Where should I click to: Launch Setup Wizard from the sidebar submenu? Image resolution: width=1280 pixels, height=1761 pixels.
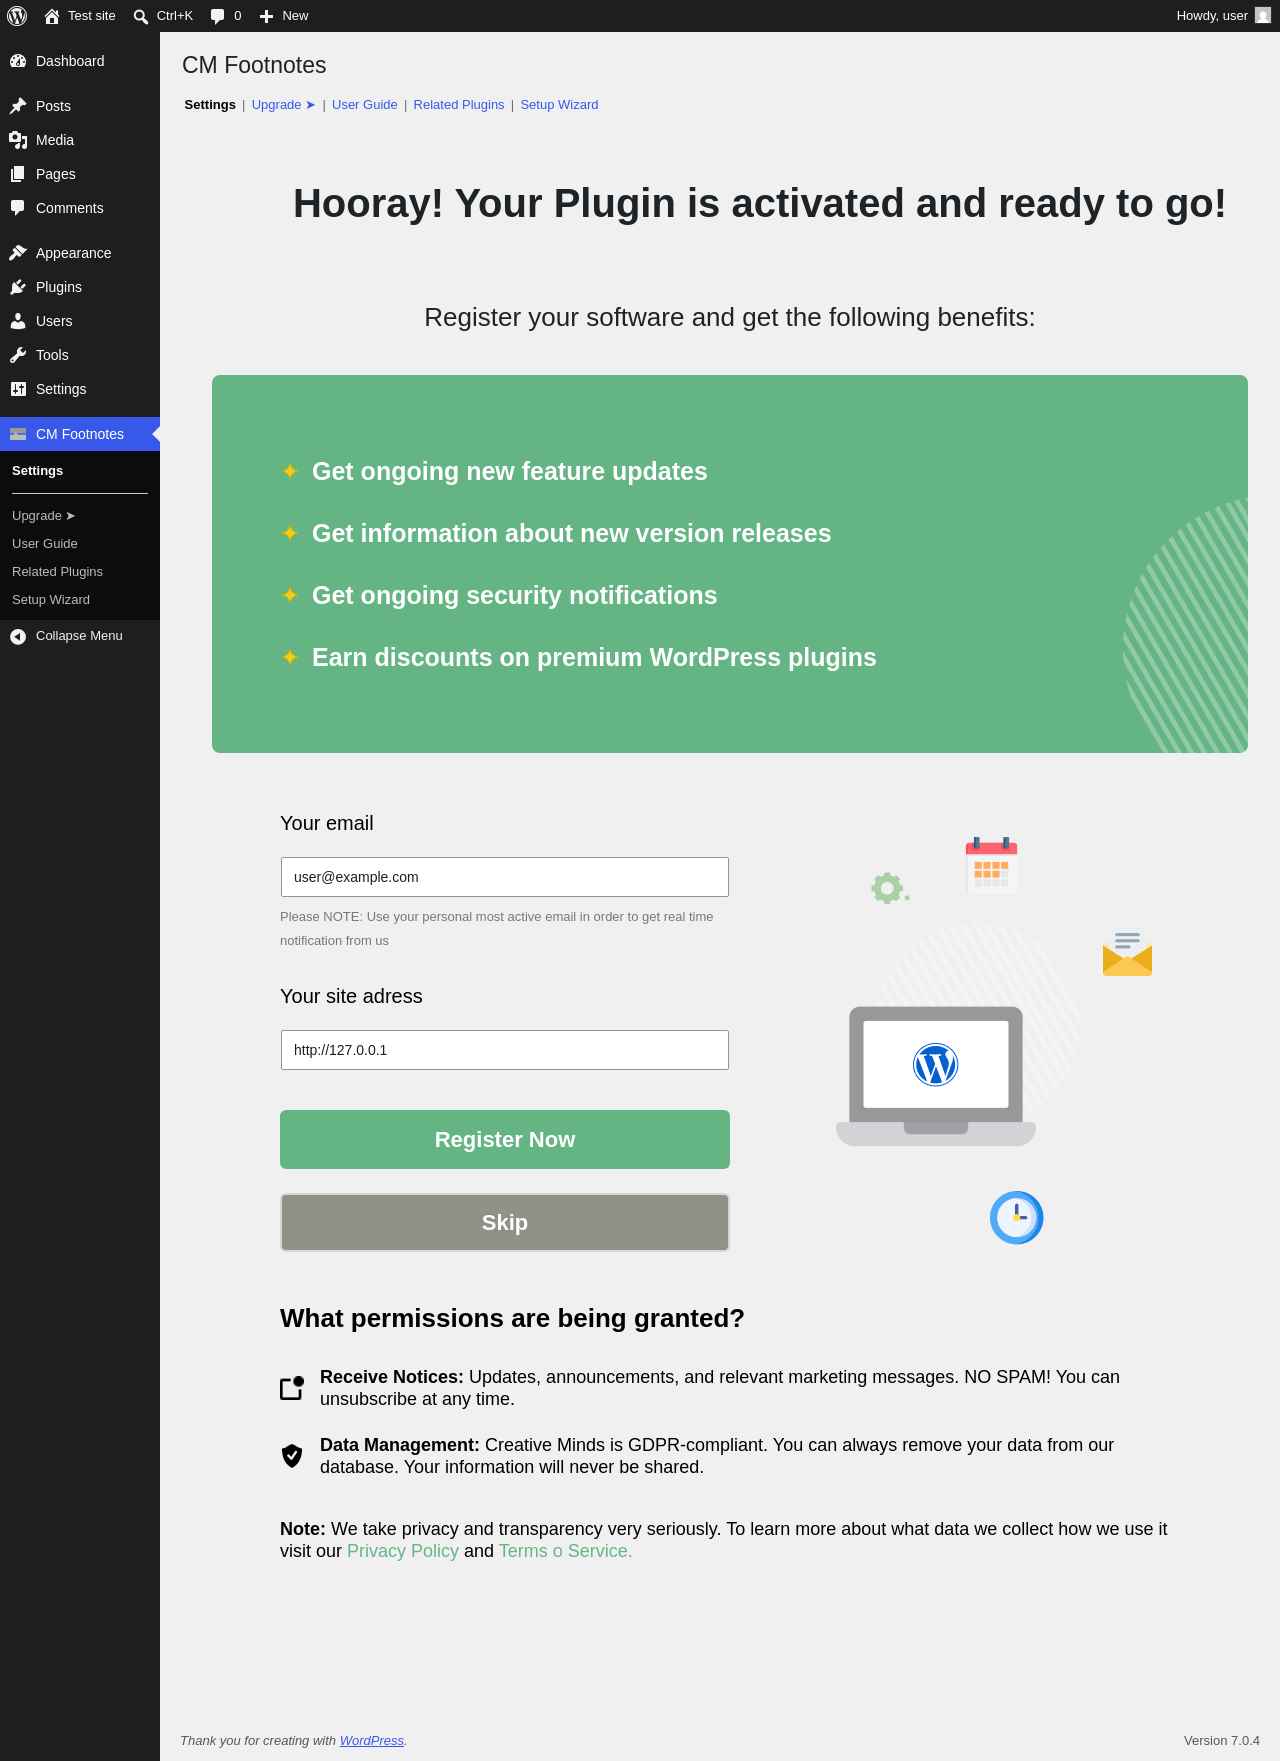click(51, 600)
